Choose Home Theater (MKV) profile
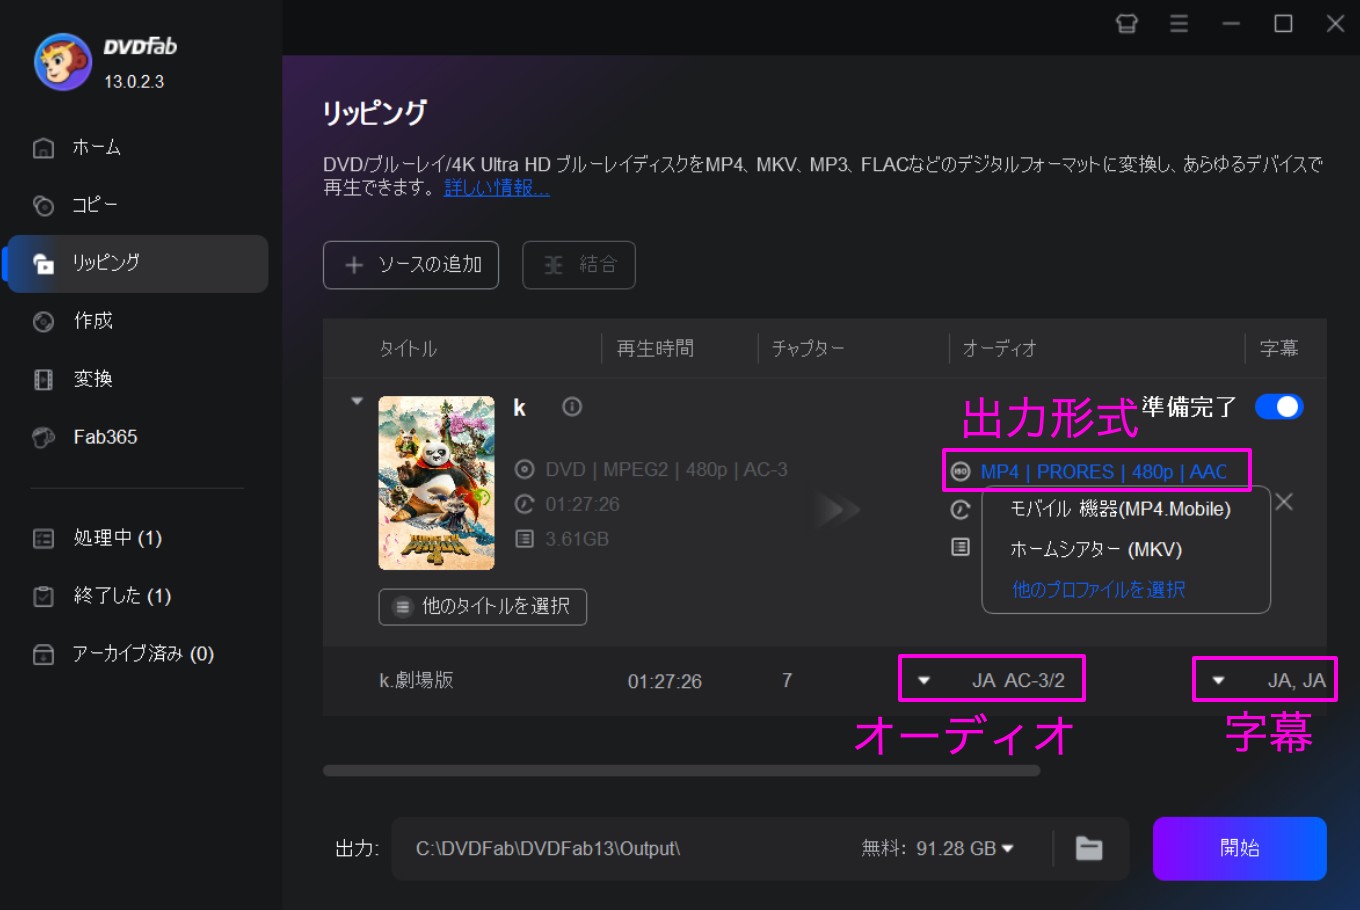The image size is (1360, 910). point(1096,550)
